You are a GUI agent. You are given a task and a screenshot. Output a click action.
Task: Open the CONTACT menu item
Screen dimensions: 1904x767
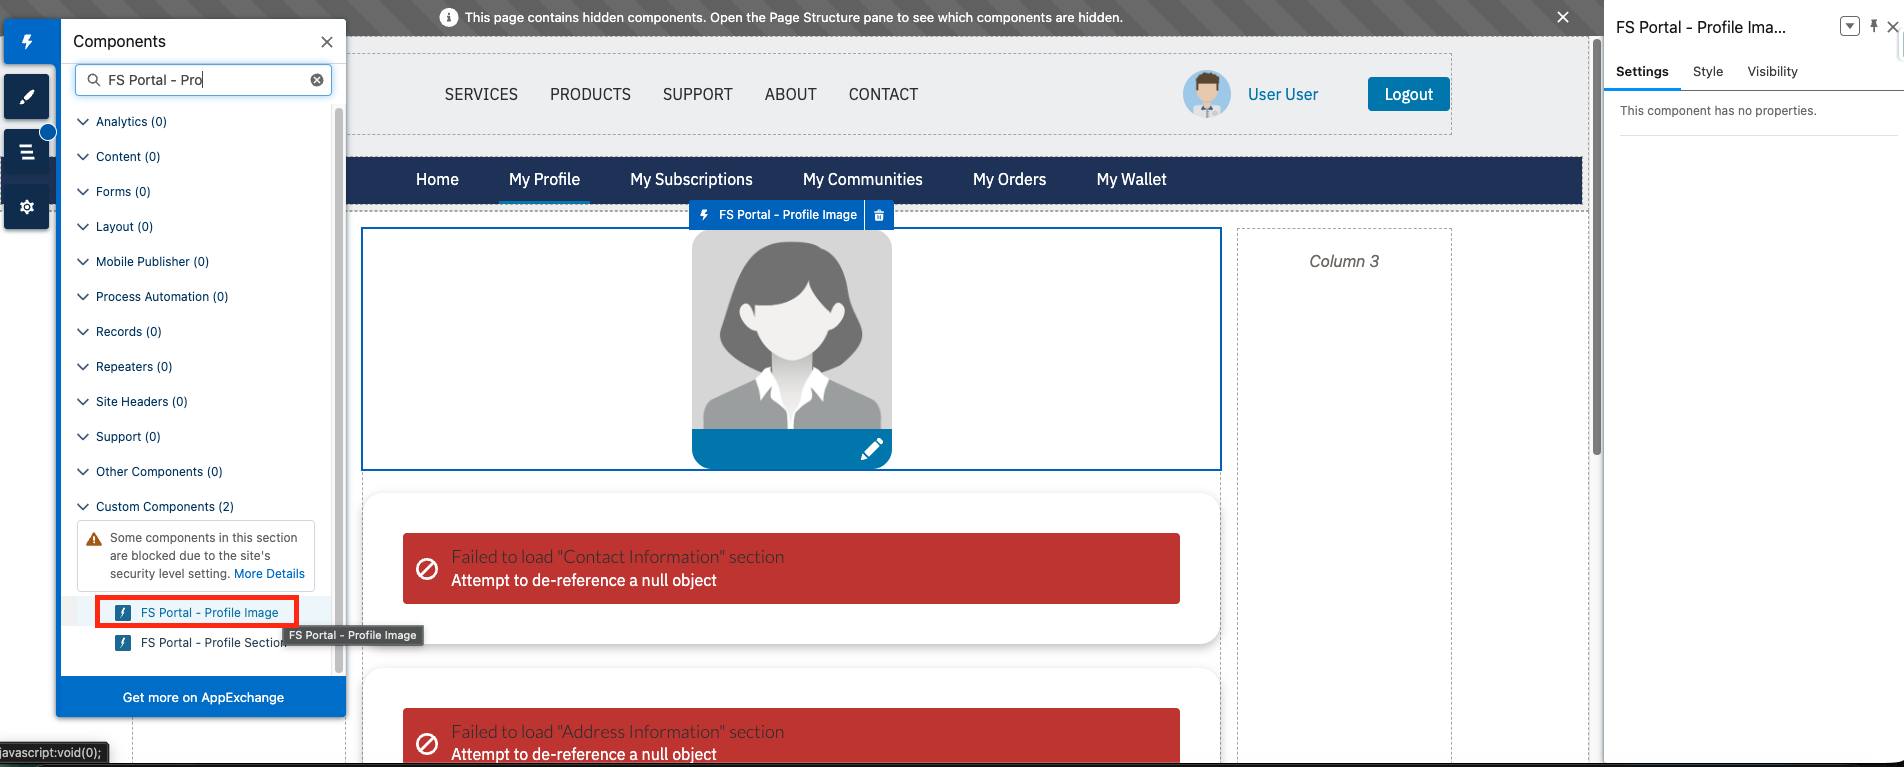point(883,94)
